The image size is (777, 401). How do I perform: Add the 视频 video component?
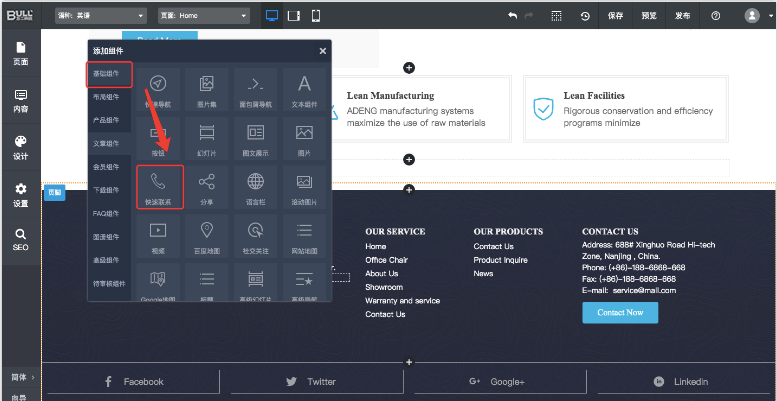pyautogui.click(x=159, y=235)
